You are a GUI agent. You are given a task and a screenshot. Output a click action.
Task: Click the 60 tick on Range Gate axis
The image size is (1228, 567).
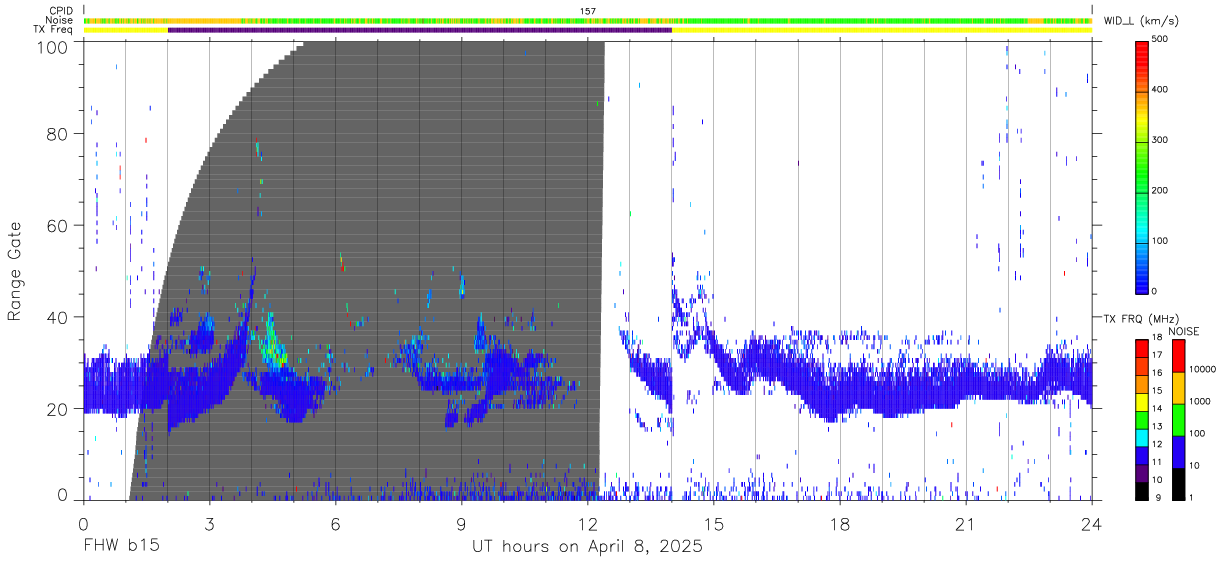click(57, 225)
